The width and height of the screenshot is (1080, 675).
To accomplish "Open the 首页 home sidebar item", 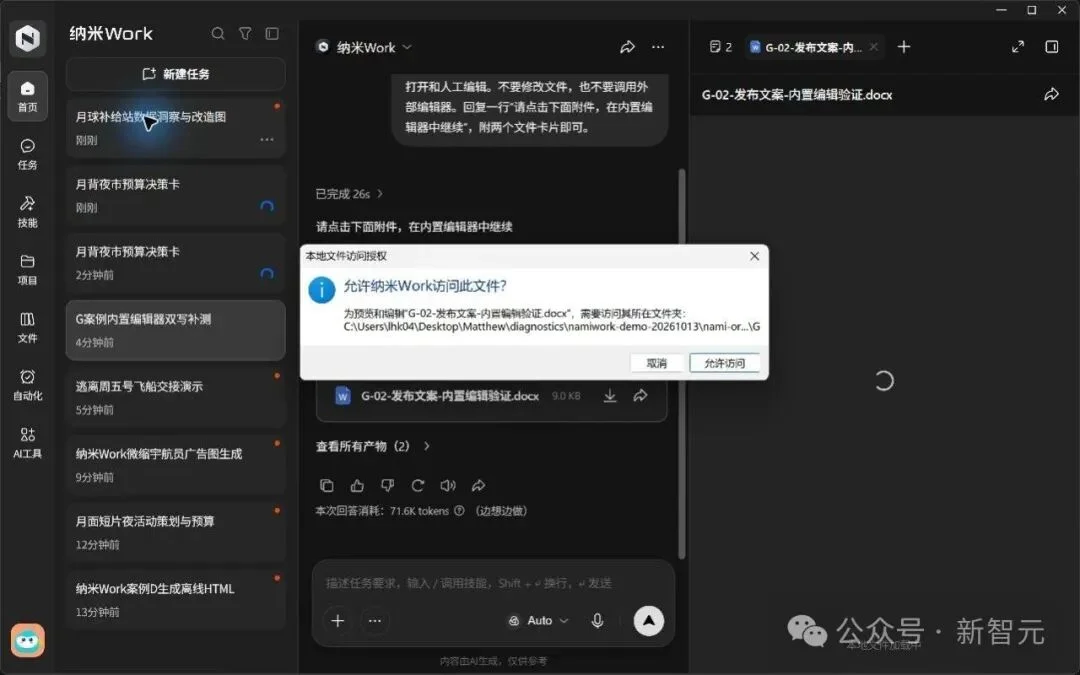I will coord(28,96).
